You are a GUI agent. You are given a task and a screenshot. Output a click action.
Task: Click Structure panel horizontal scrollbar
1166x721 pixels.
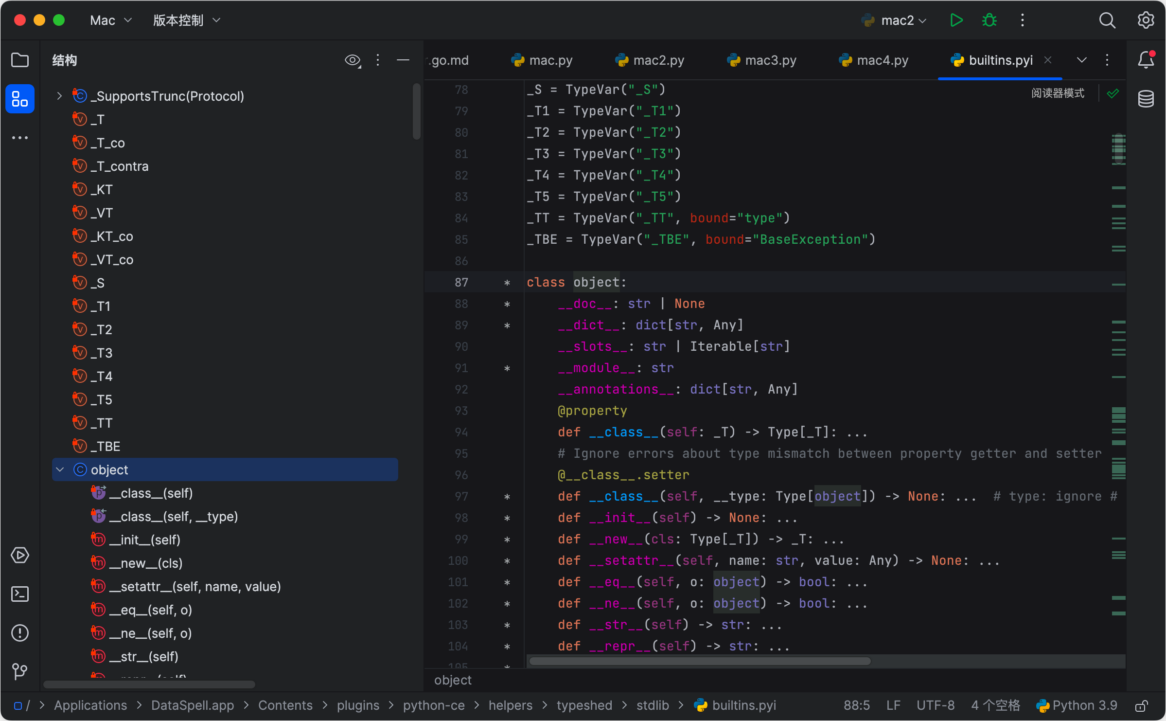pyautogui.click(x=149, y=684)
